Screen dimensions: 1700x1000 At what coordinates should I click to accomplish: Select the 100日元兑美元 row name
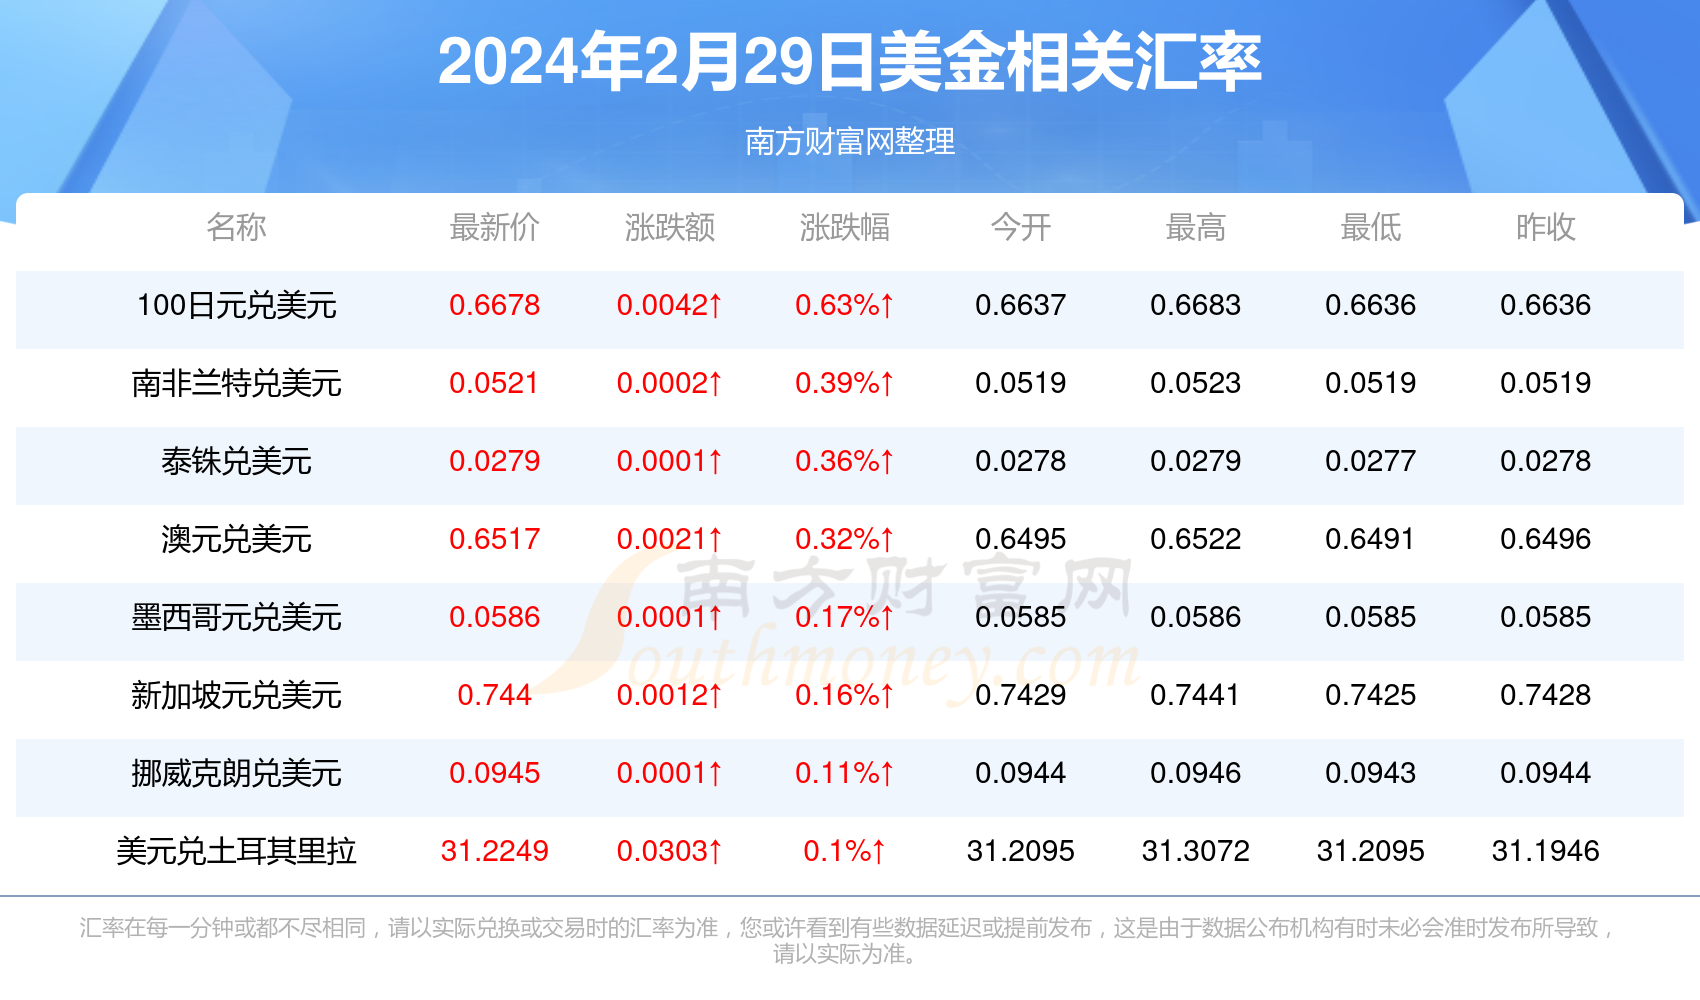point(236,305)
